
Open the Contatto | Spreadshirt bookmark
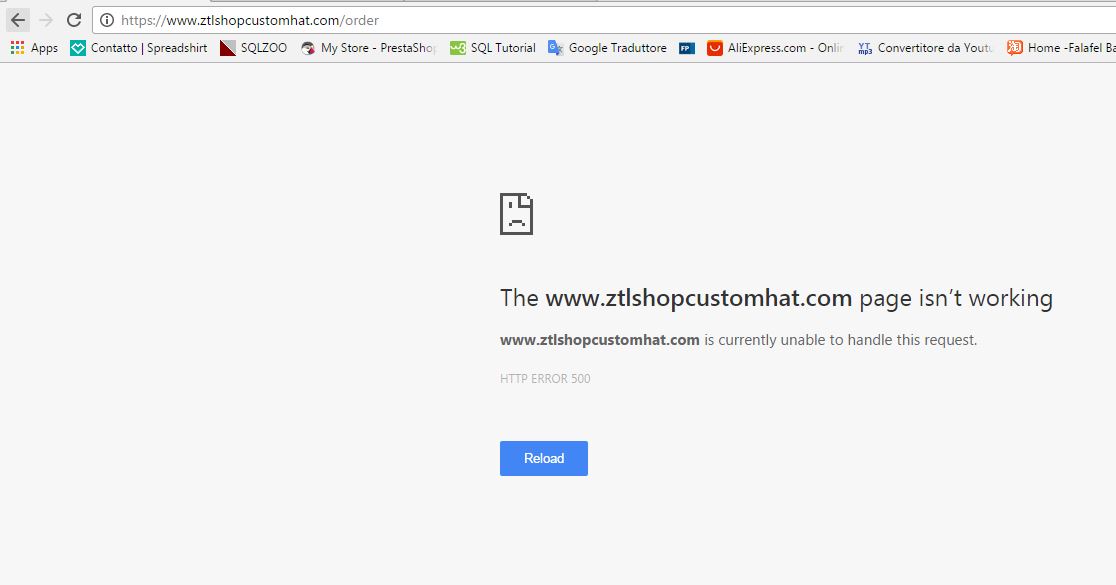[139, 48]
